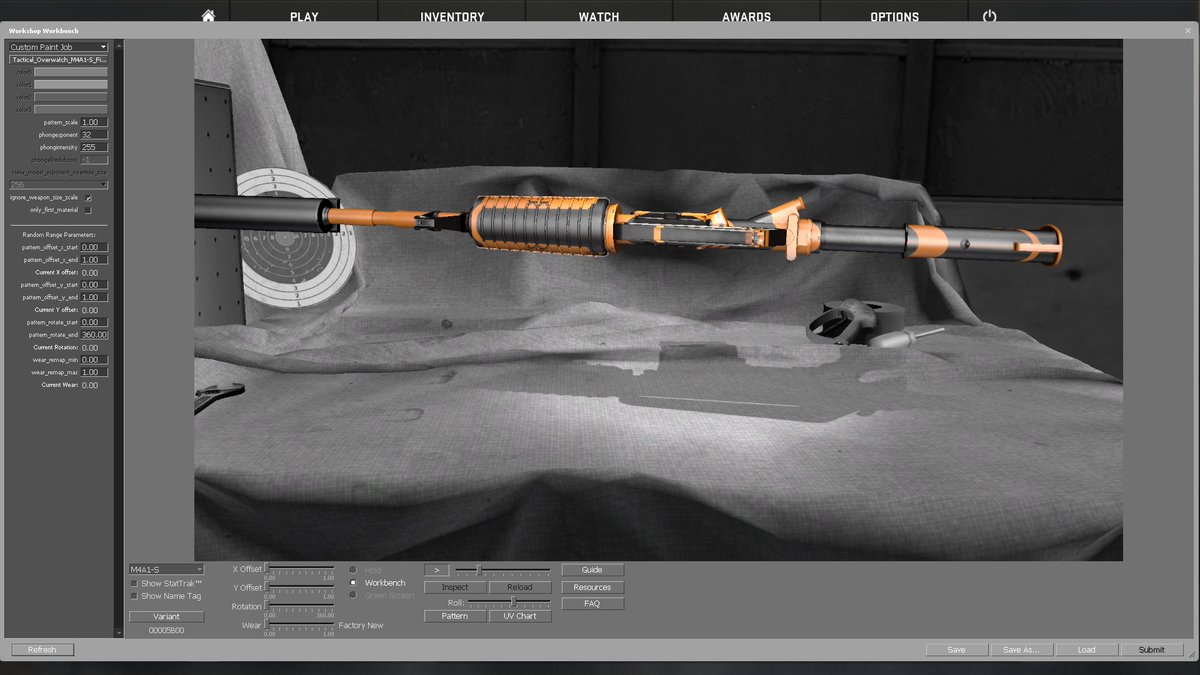Click the Rotation slider
The width and height of the screenshot is (1200, 675).
pos(300,606)
